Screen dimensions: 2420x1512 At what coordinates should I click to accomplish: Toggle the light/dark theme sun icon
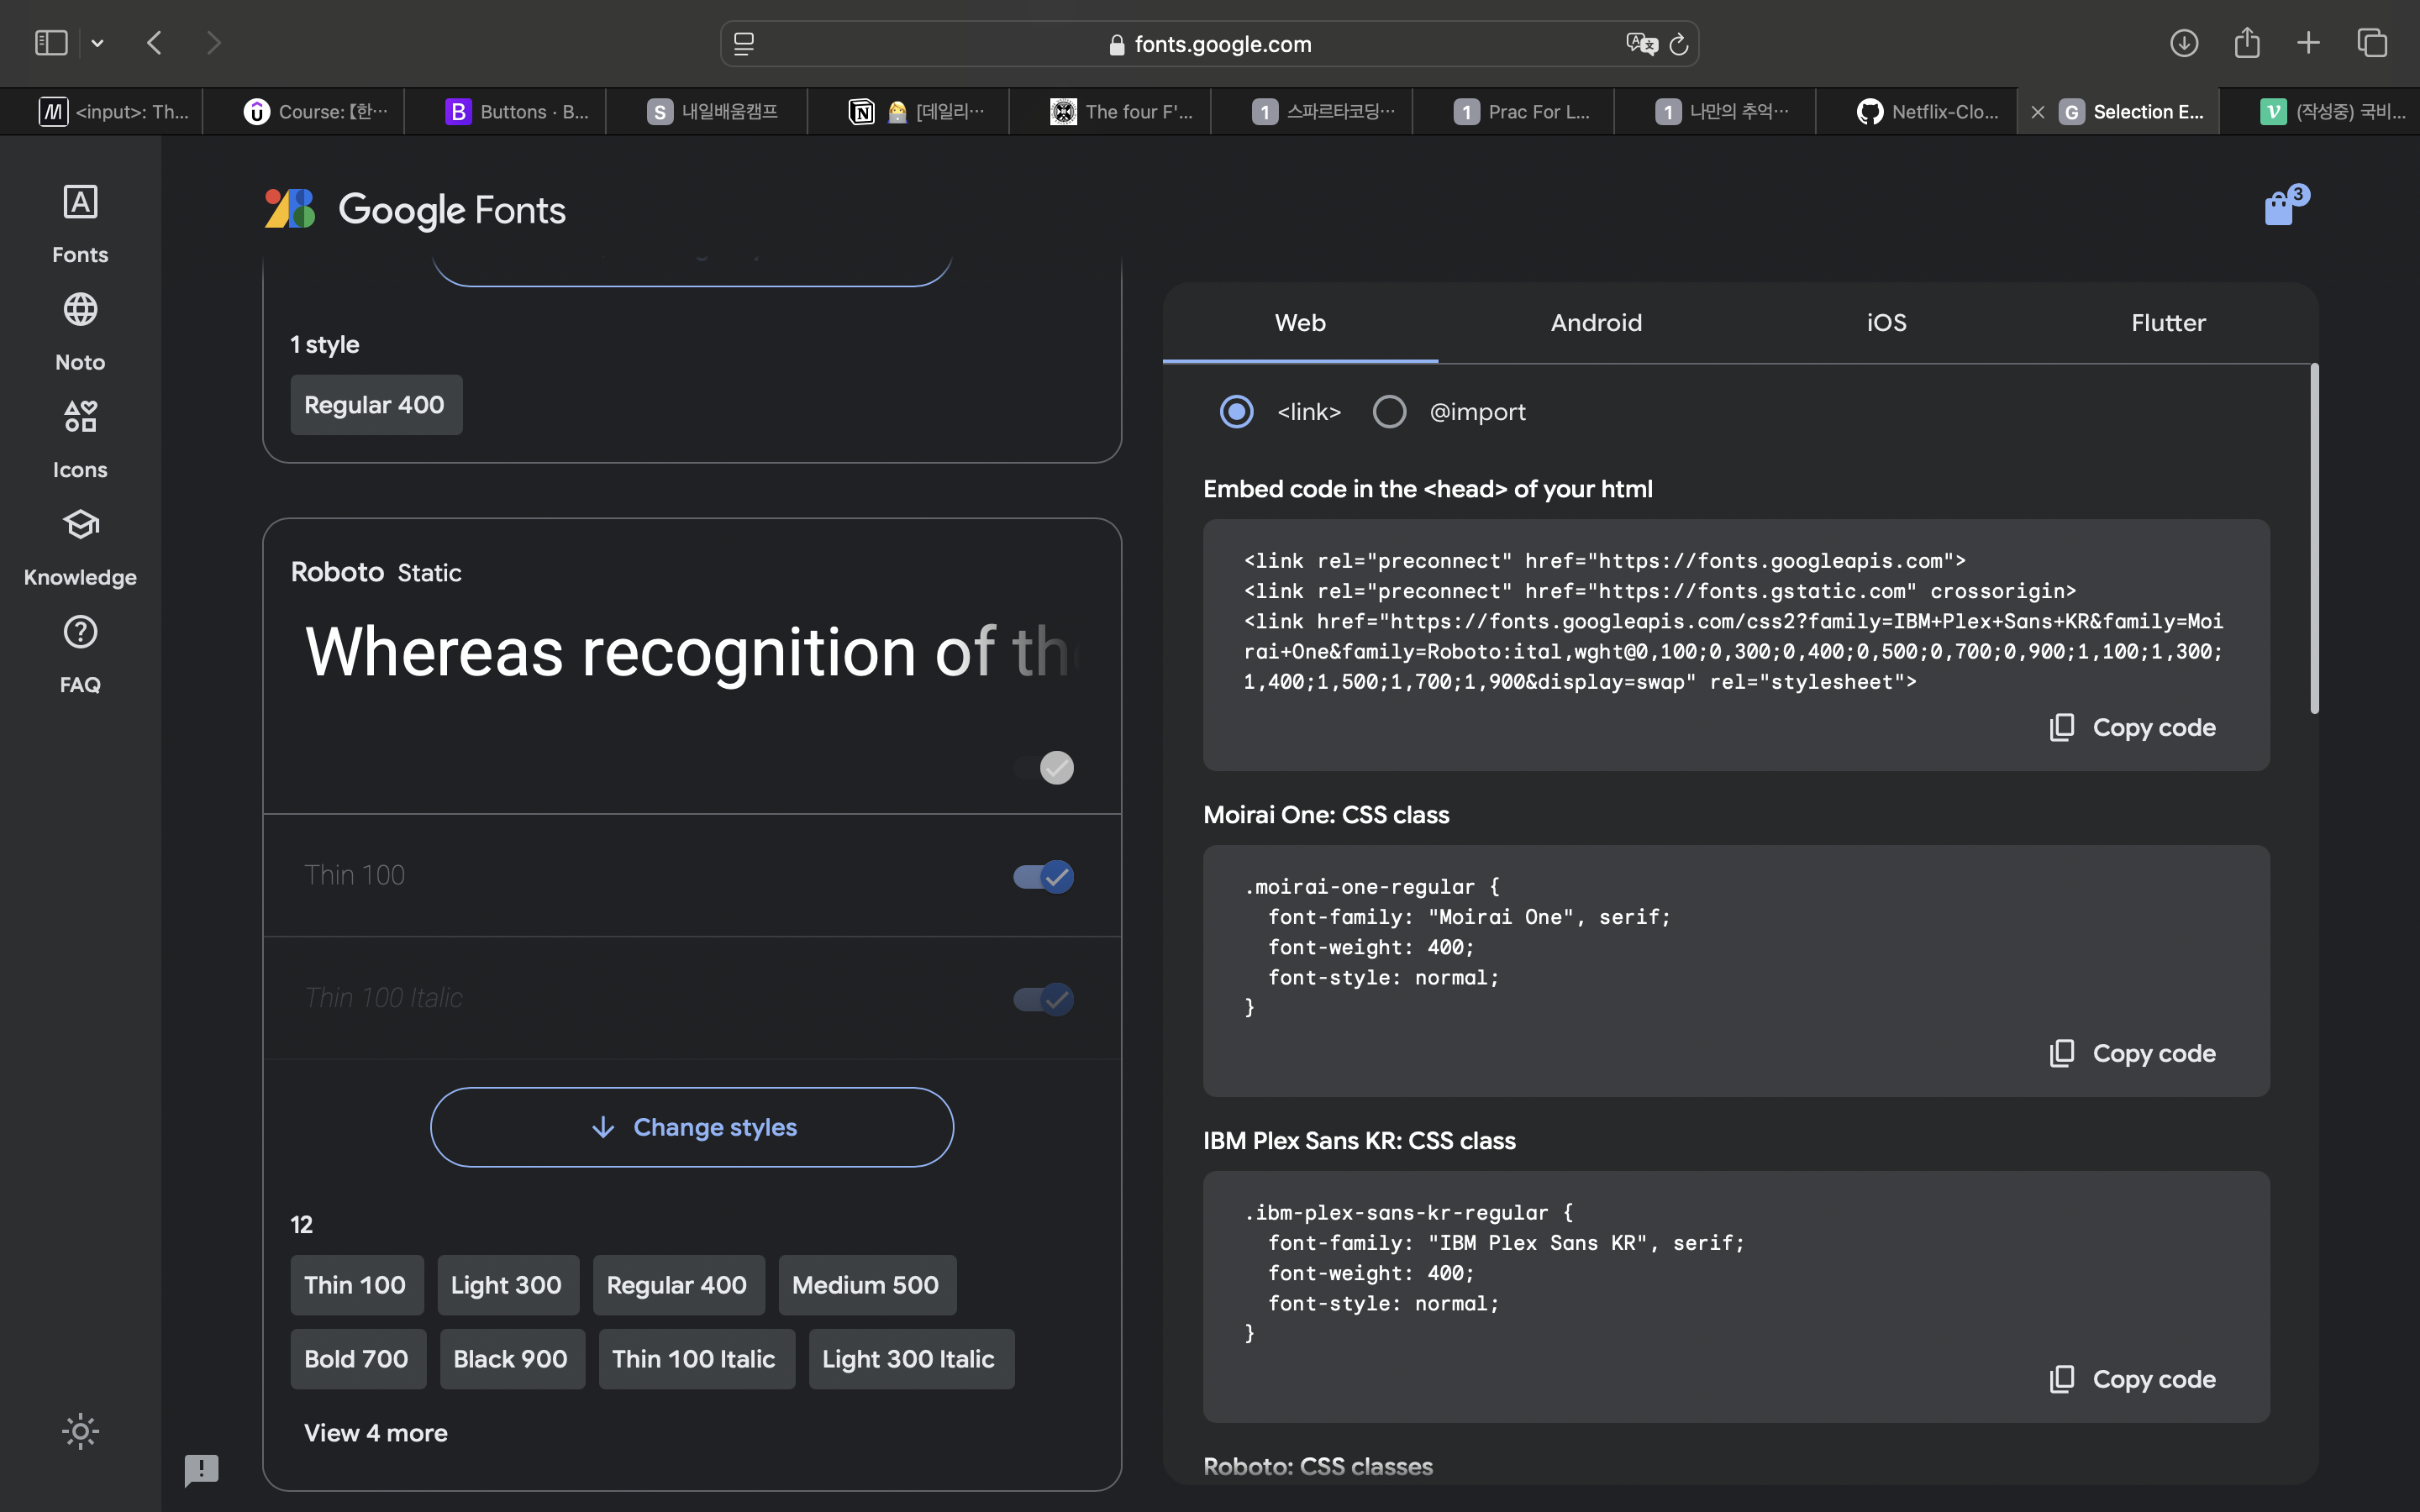[80, 1431]
